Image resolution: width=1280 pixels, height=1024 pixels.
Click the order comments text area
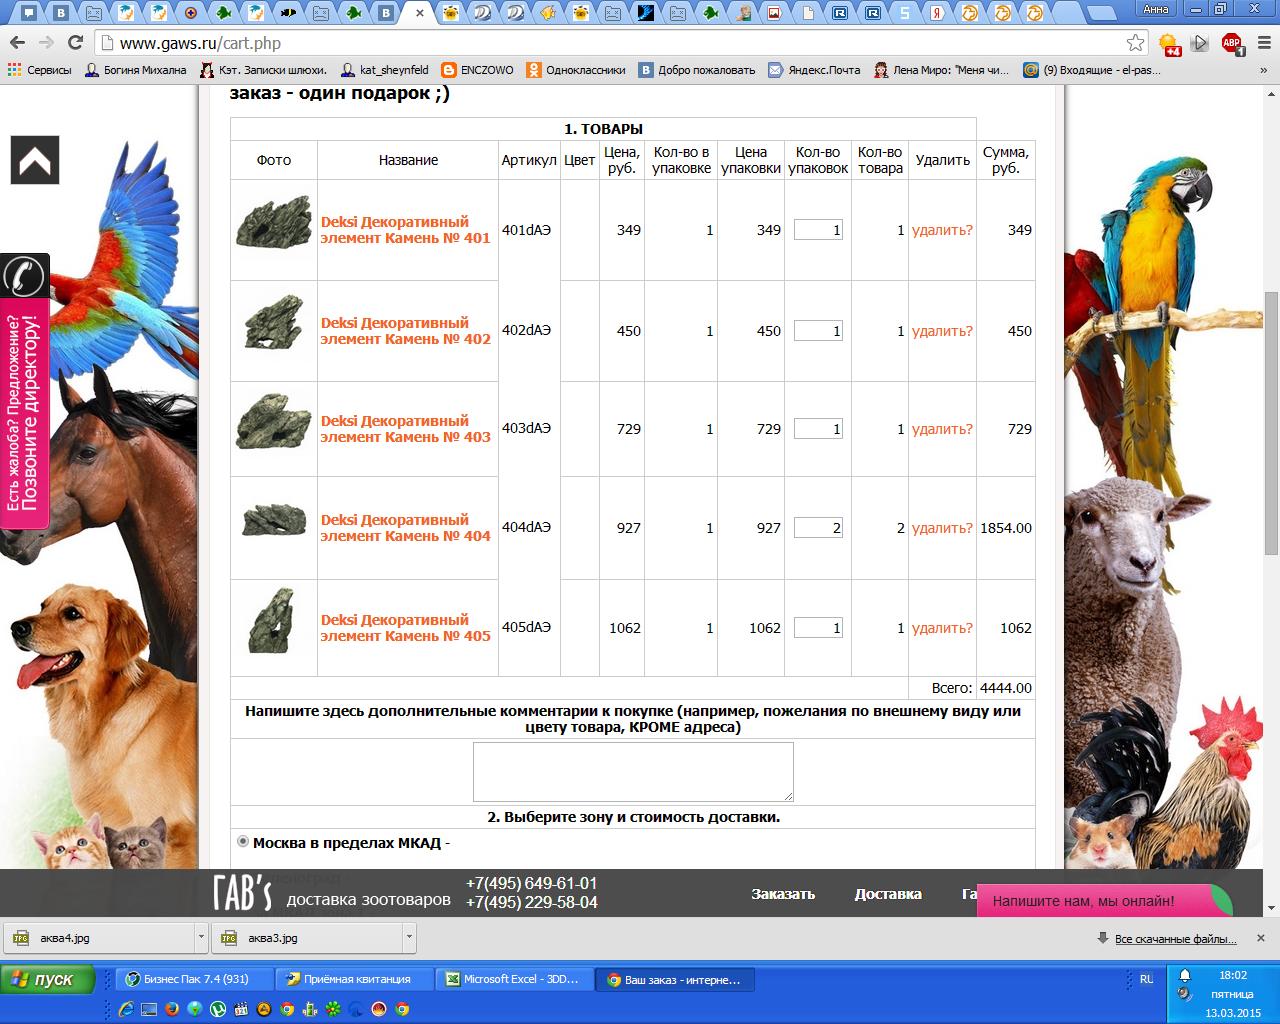[633, 771]
